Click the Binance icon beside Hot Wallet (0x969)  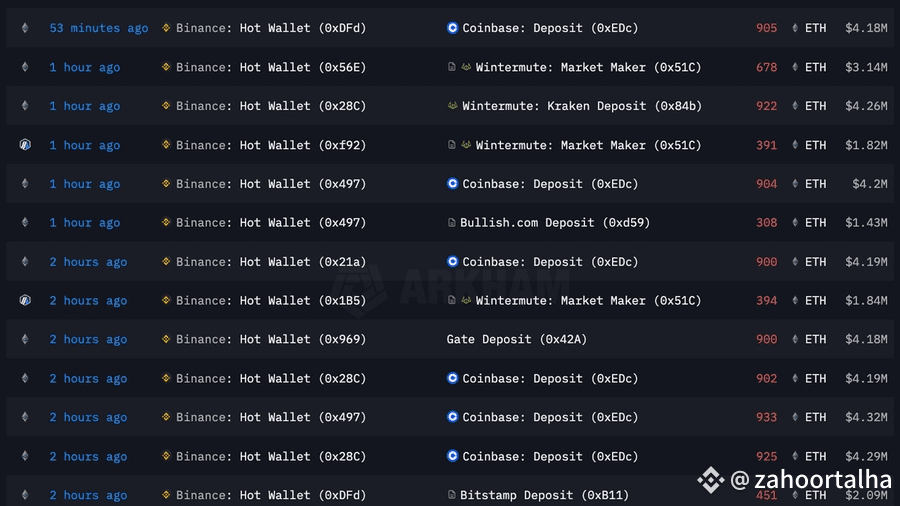166,339
